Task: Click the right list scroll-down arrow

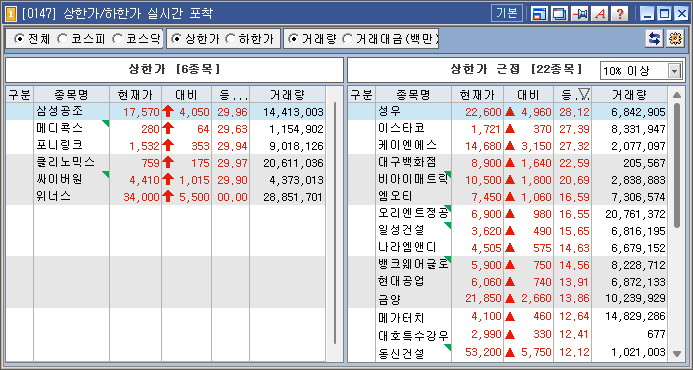Action: [677, 353]
